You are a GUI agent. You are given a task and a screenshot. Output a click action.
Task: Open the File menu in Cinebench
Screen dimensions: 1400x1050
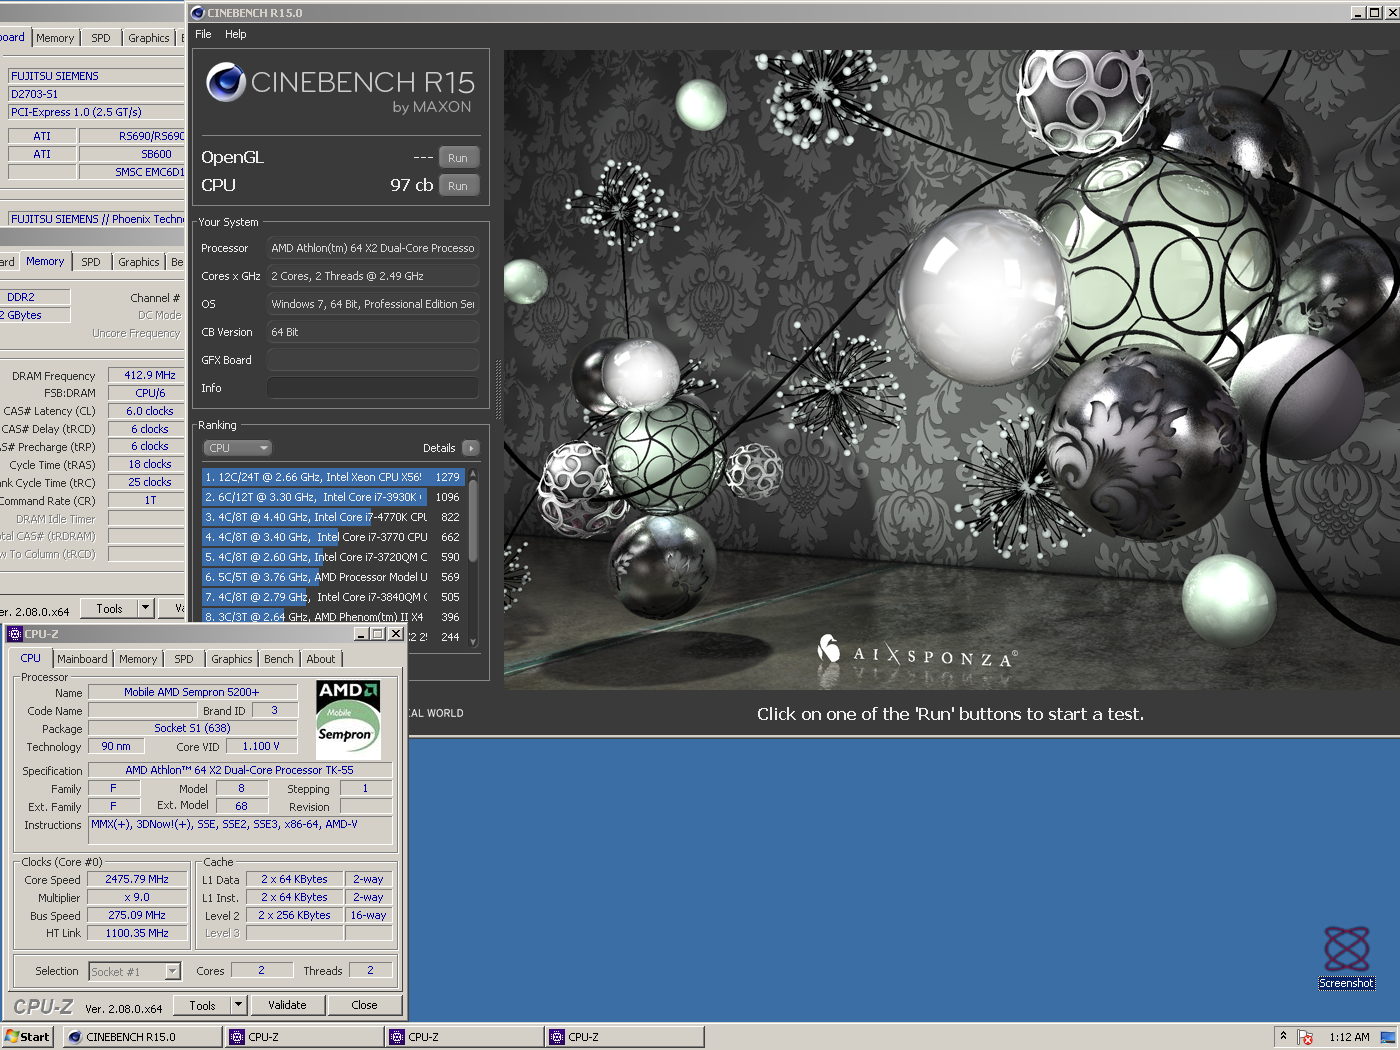pos(203,34)
